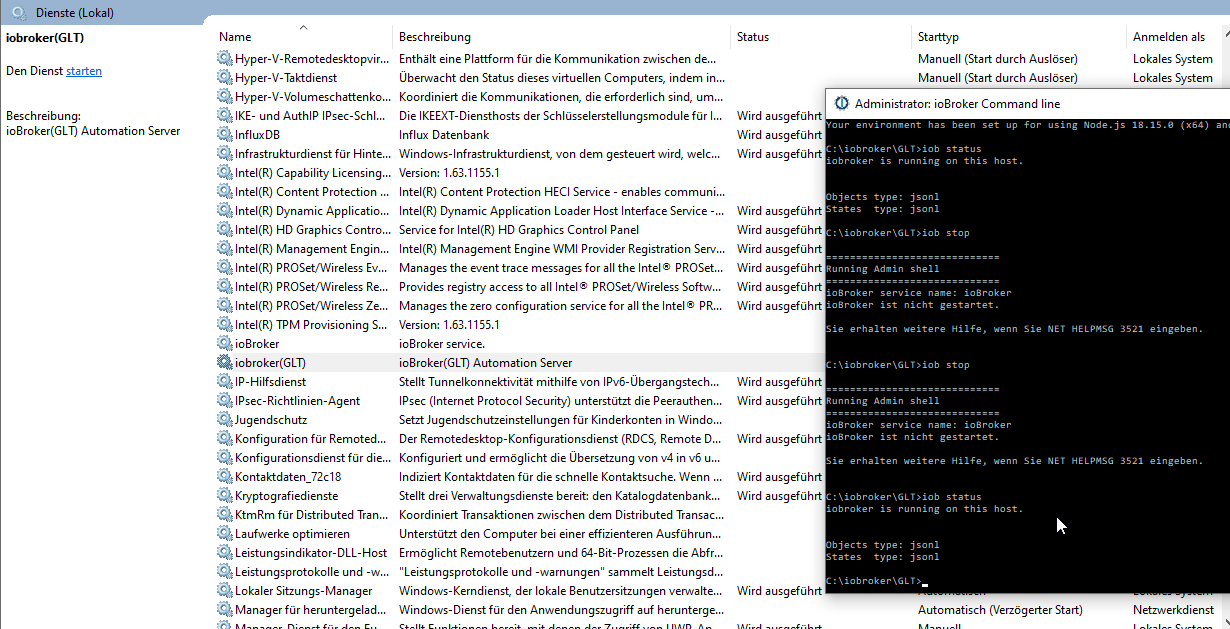Click the gear icon of Jugendschutz service
The width and height of the screenshot is (1230, 629).
click(x=224, y=420)
